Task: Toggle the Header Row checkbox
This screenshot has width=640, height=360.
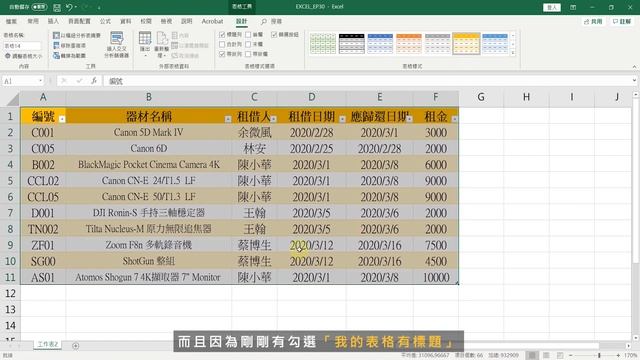Action: pyautogui.click(x=222, y=35)
